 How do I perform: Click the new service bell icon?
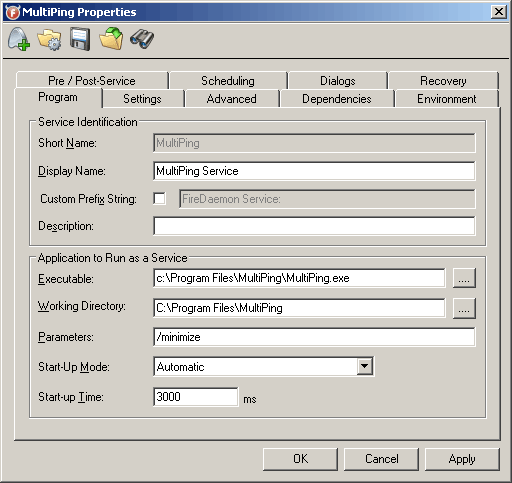(x=19, y=39)
